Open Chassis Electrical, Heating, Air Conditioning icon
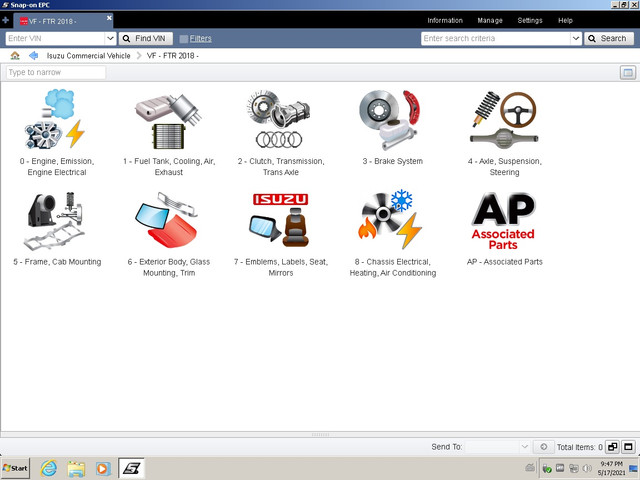The width and height of the screenshot is (640, 480). click(x=391, y=219)
